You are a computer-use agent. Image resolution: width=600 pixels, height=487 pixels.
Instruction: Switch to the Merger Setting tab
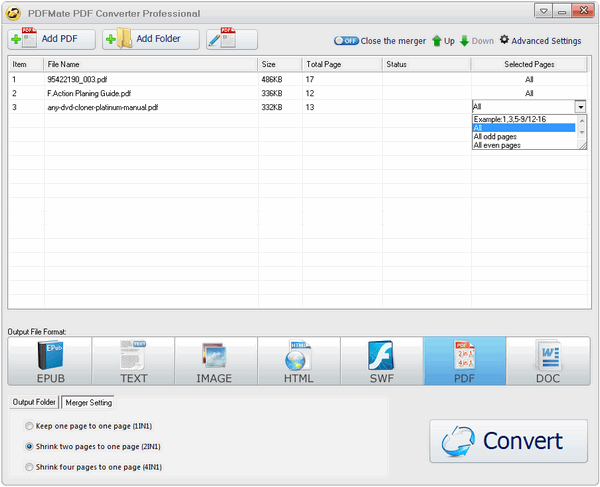point(88,402)
